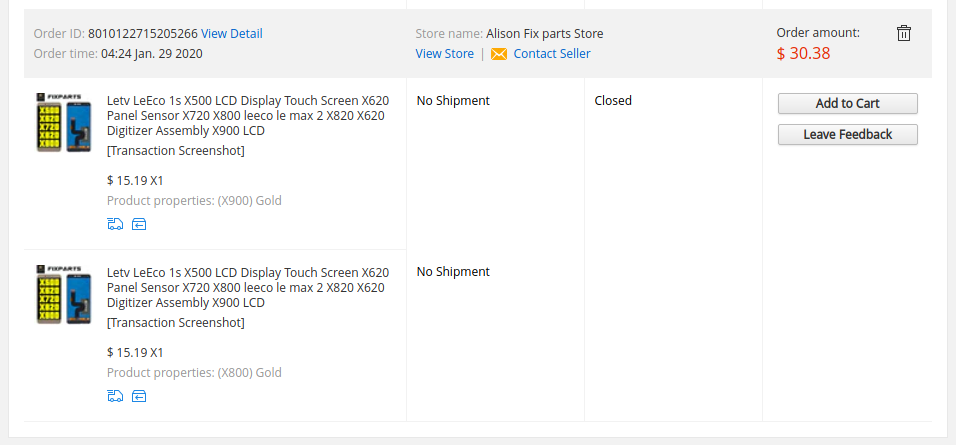This screenshot has width=956, height=445.
Task: Click the envelope icon beside Contact Seller
Action: coord(499,54)
